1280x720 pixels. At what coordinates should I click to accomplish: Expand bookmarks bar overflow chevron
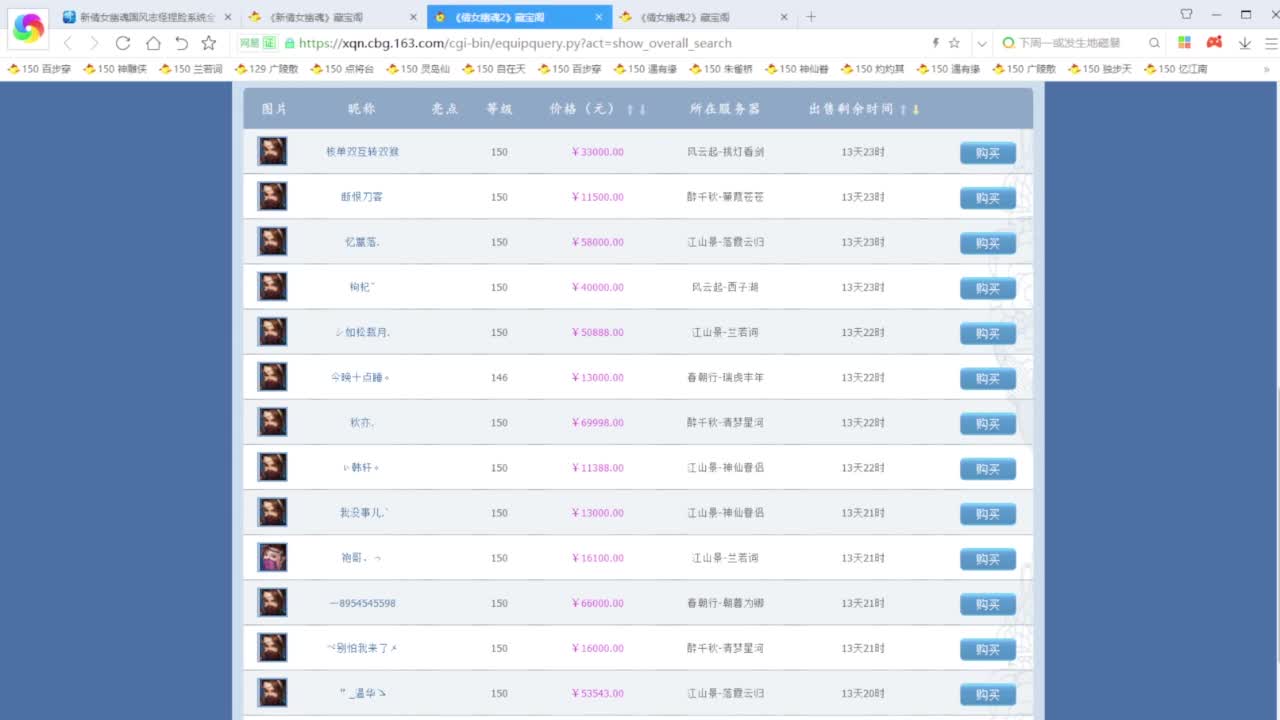tap(1267, 69)
